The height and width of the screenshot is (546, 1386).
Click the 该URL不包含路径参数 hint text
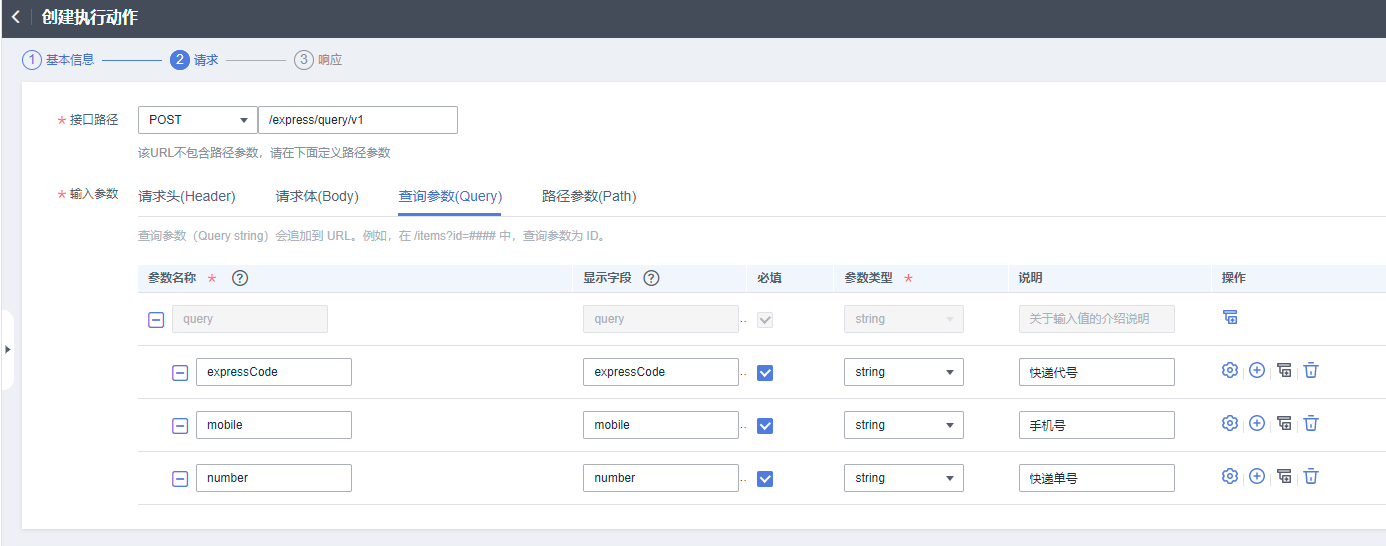click(264, 153)
